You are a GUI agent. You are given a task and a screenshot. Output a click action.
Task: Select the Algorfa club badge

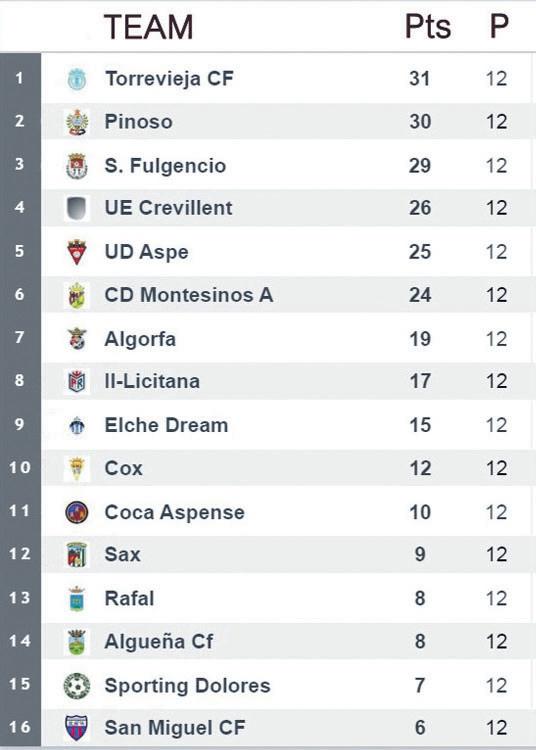pos(77,339)
